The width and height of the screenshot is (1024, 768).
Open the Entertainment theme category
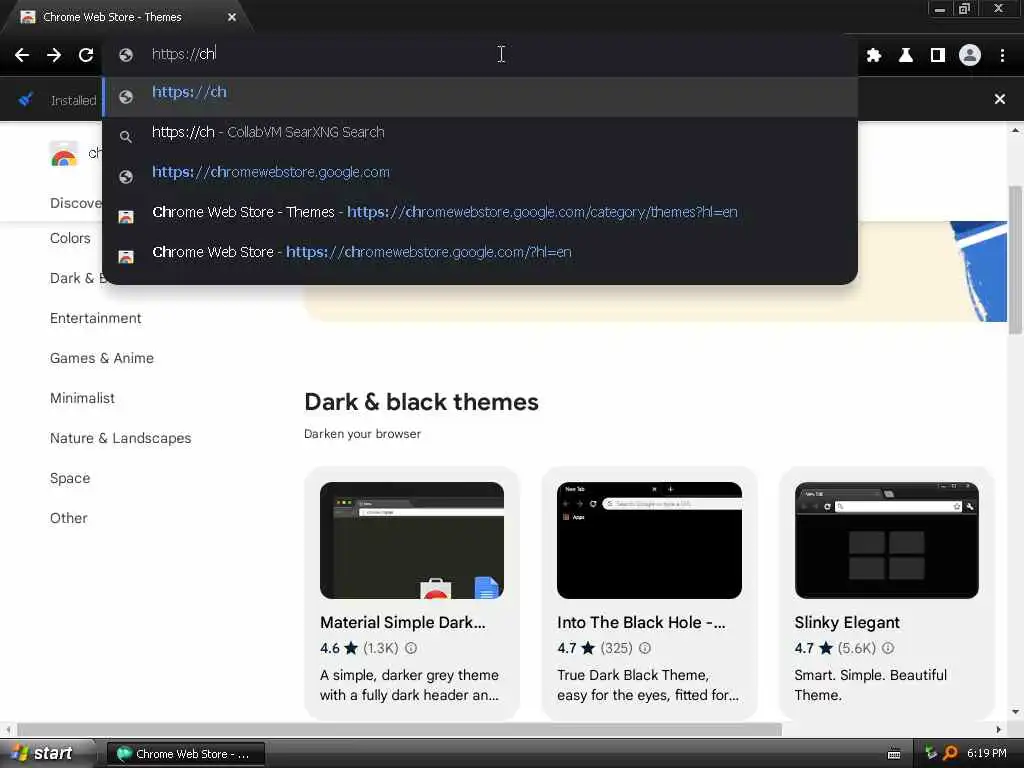(96, 318)
